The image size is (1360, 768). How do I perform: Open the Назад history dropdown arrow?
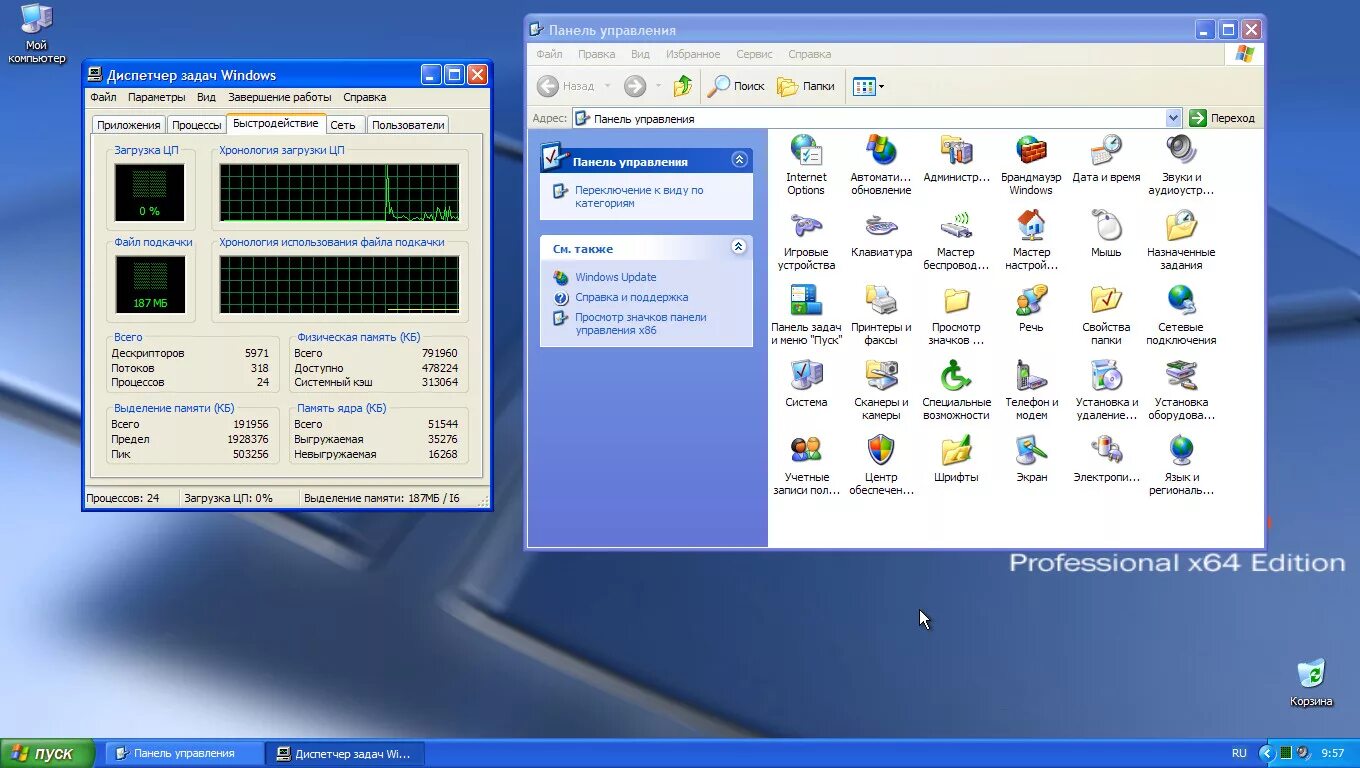point(607,86)
